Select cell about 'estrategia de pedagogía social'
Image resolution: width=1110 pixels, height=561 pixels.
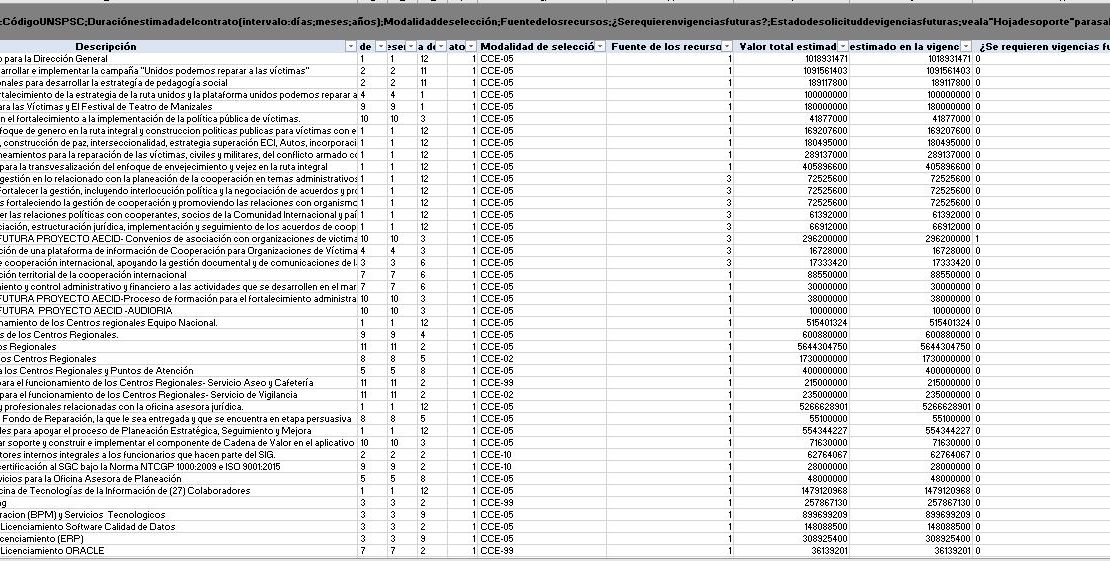178,83
